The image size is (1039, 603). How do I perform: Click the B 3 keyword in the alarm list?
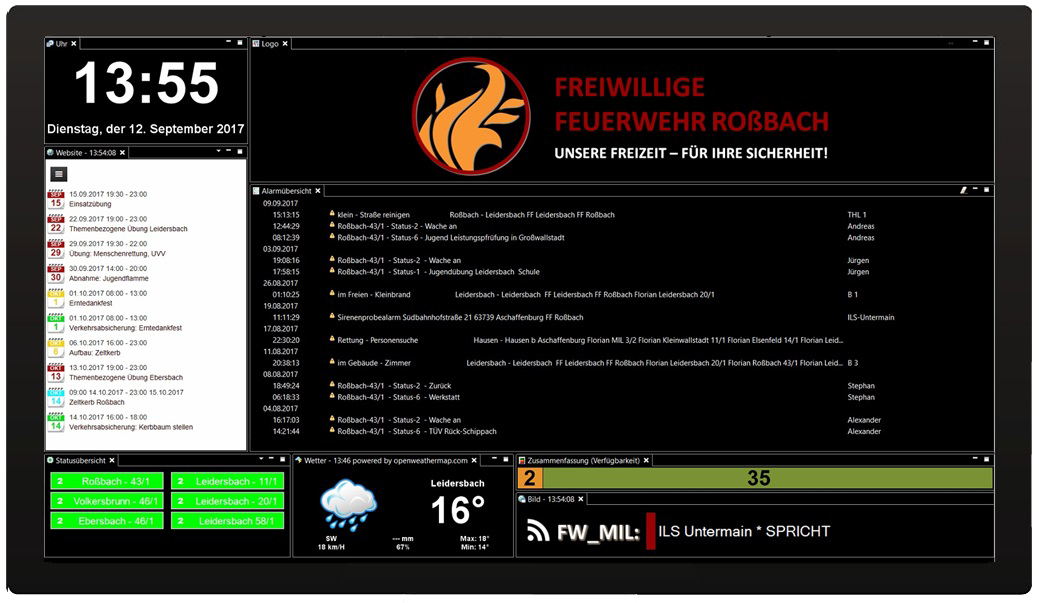(853, 362)
